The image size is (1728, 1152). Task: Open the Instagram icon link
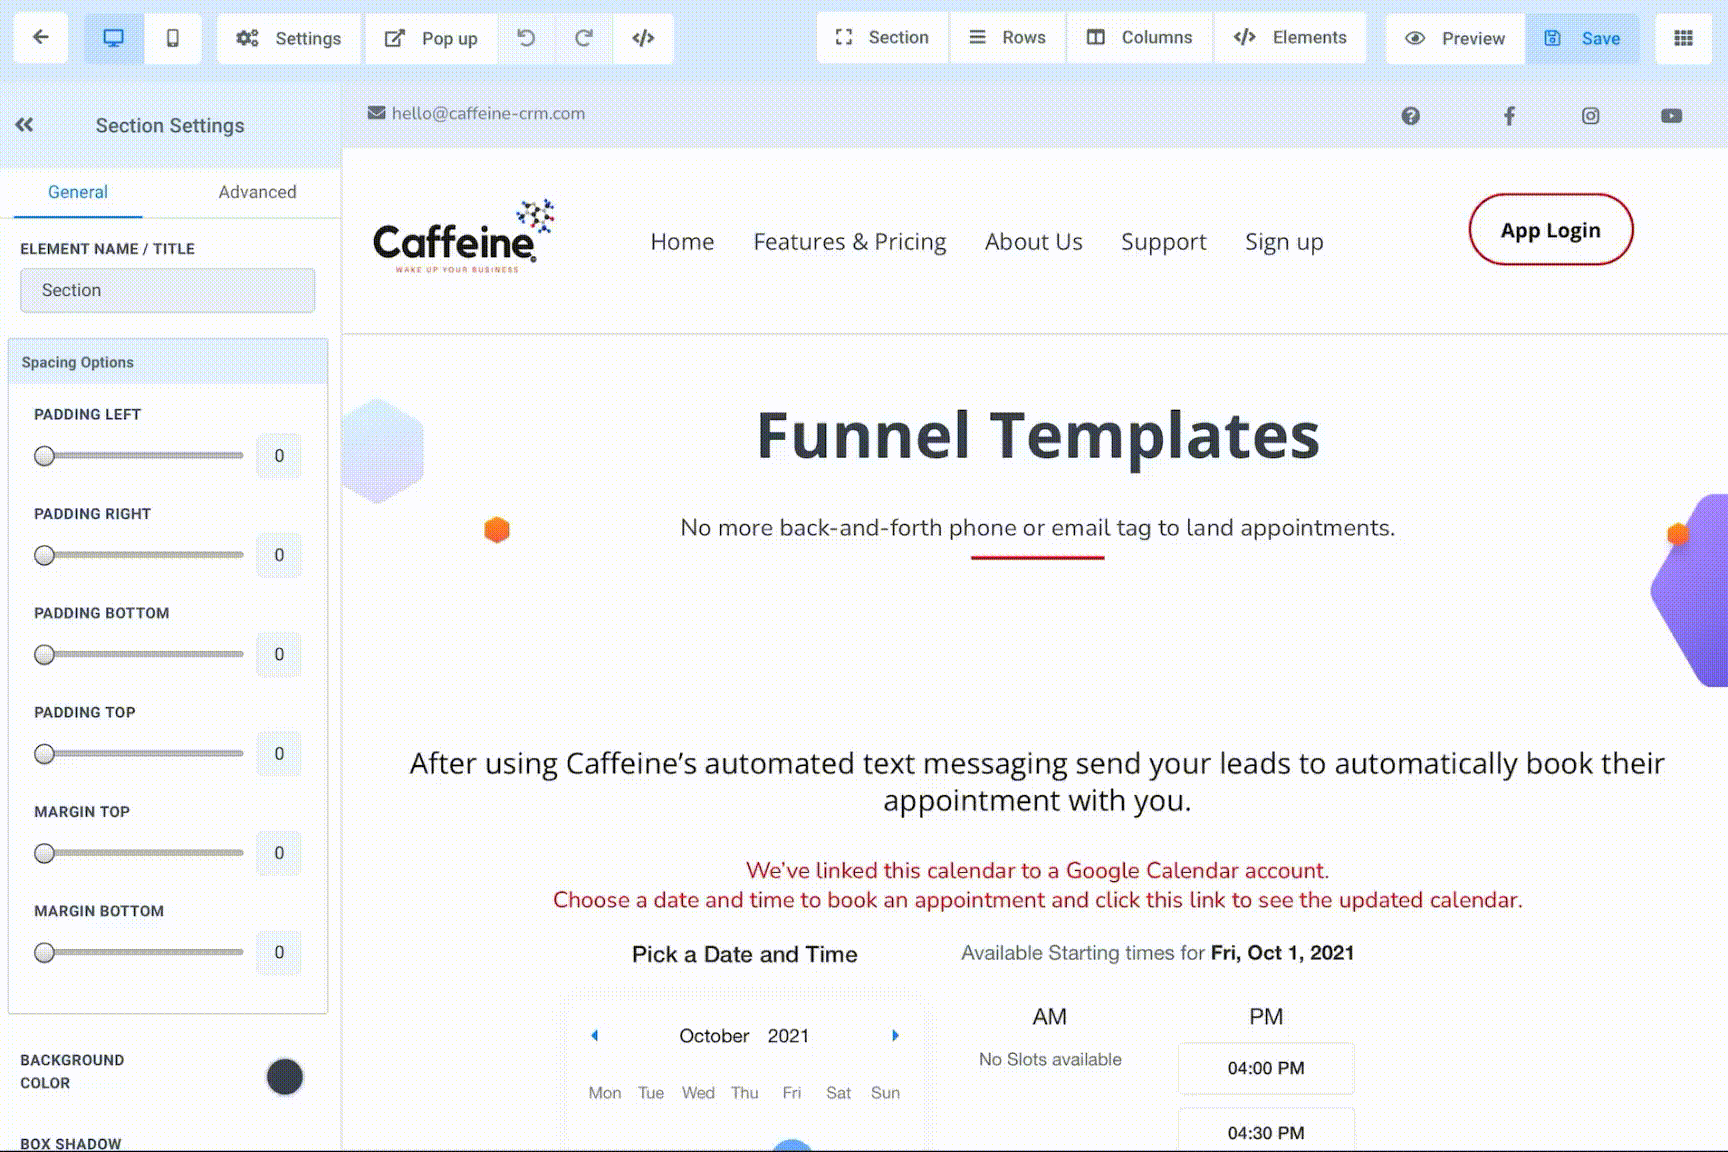[x=1590, y=116]
